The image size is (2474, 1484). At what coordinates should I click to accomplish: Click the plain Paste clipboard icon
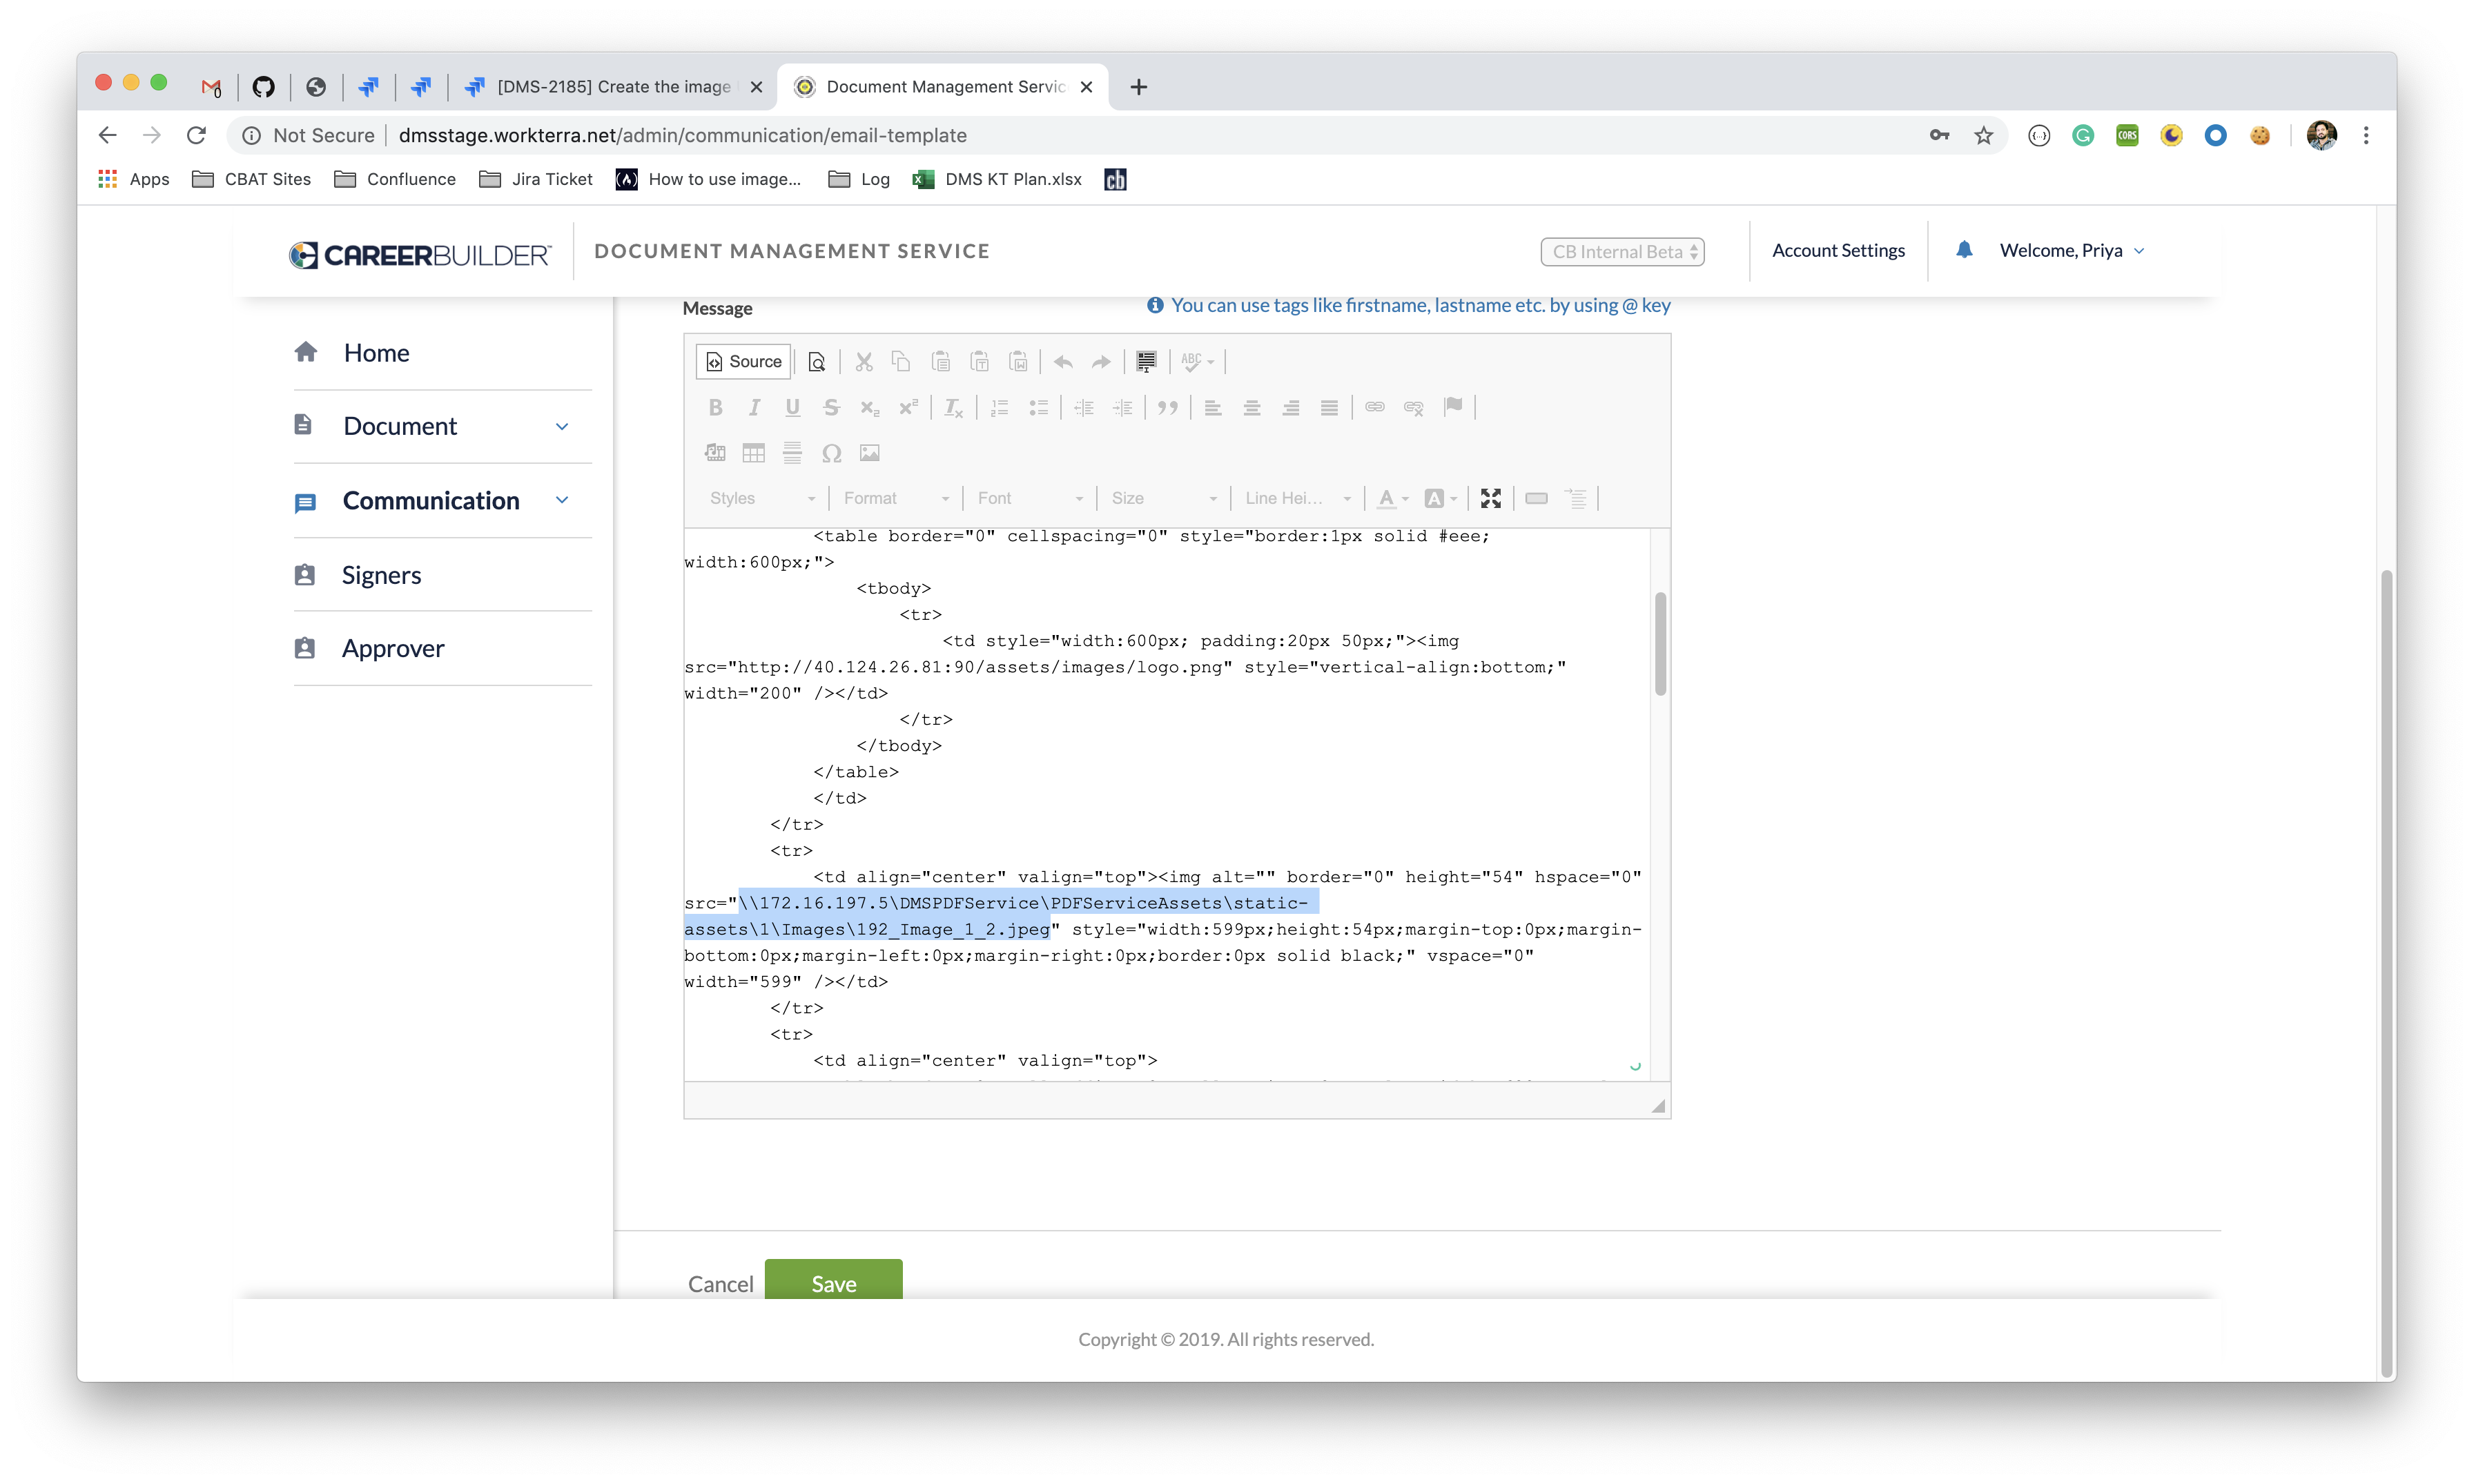point(940,361)
